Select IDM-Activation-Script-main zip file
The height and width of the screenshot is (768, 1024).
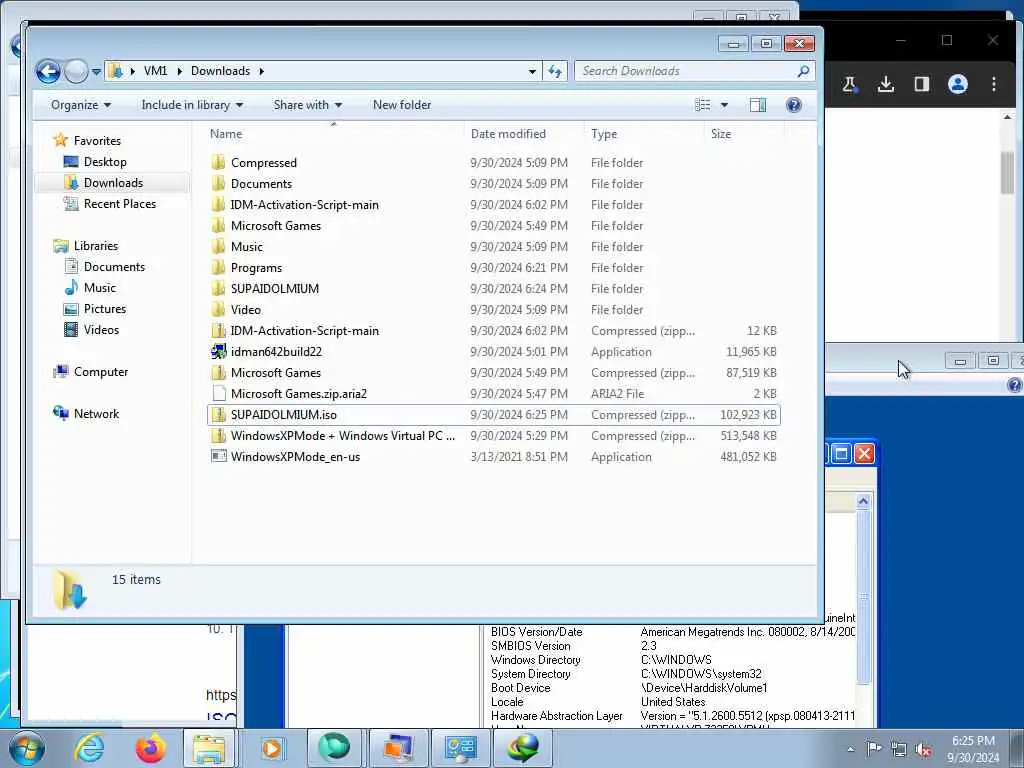pos(304,330)
